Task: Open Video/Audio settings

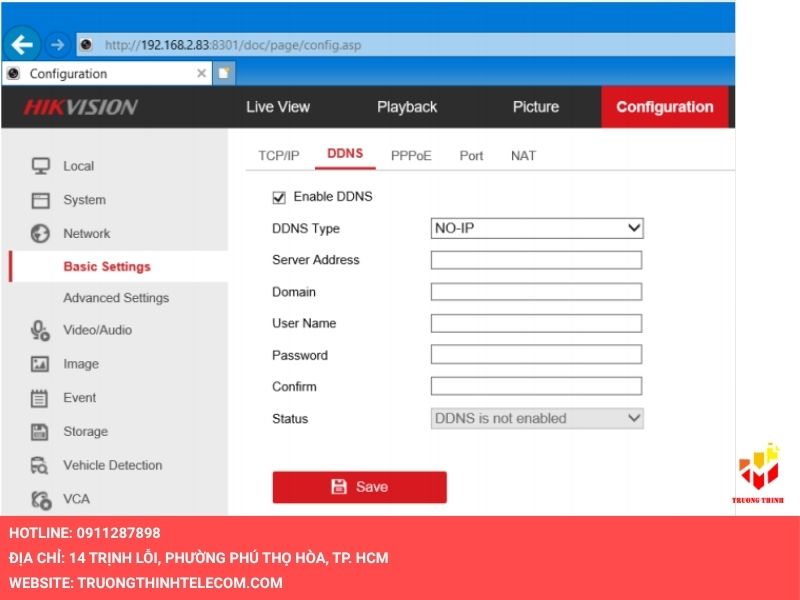Action: (x=97, y=330)
